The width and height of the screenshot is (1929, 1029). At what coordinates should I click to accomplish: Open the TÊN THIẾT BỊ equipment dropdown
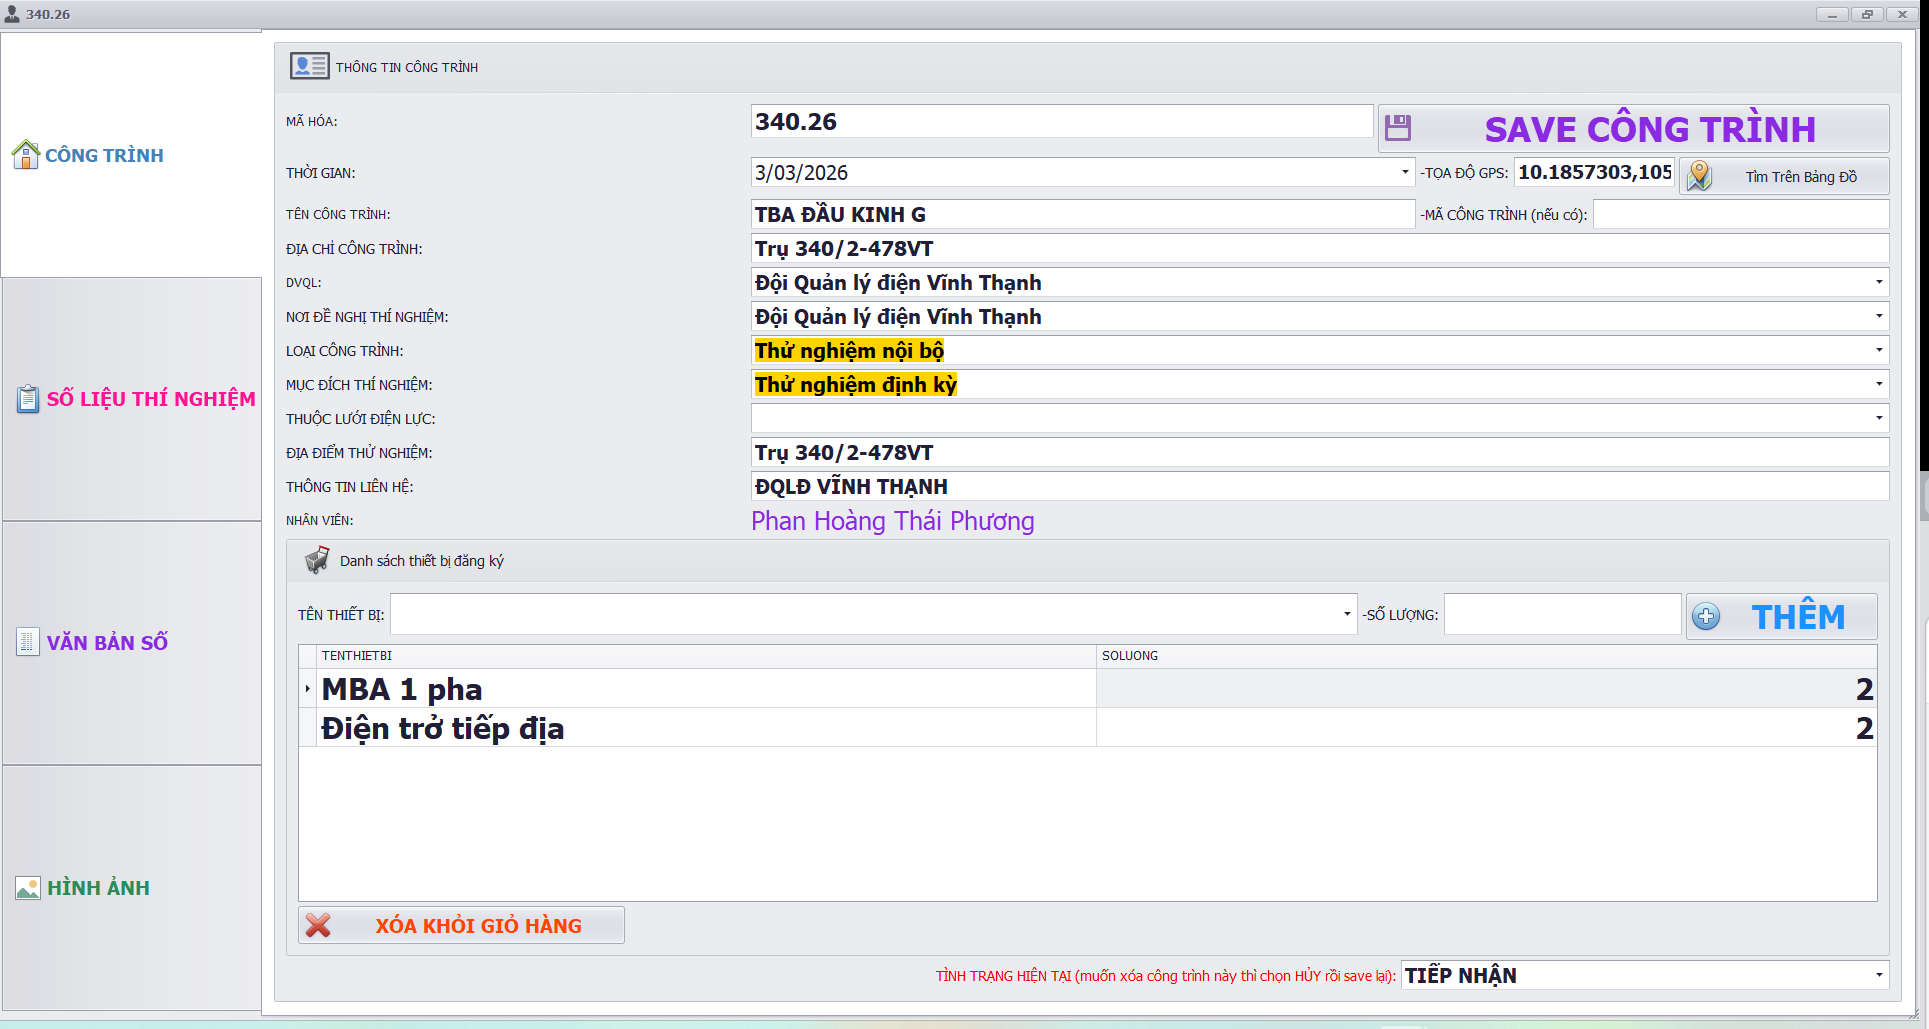[1346, 614]
